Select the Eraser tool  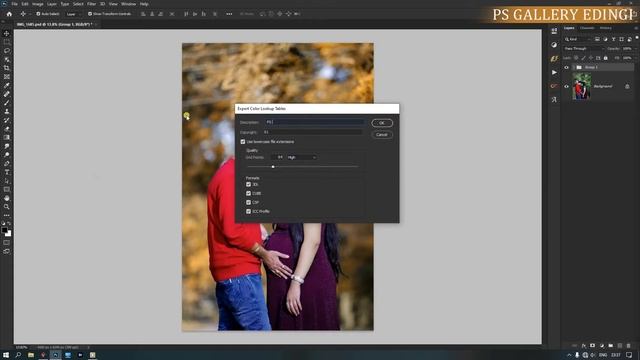pos(7,129)
